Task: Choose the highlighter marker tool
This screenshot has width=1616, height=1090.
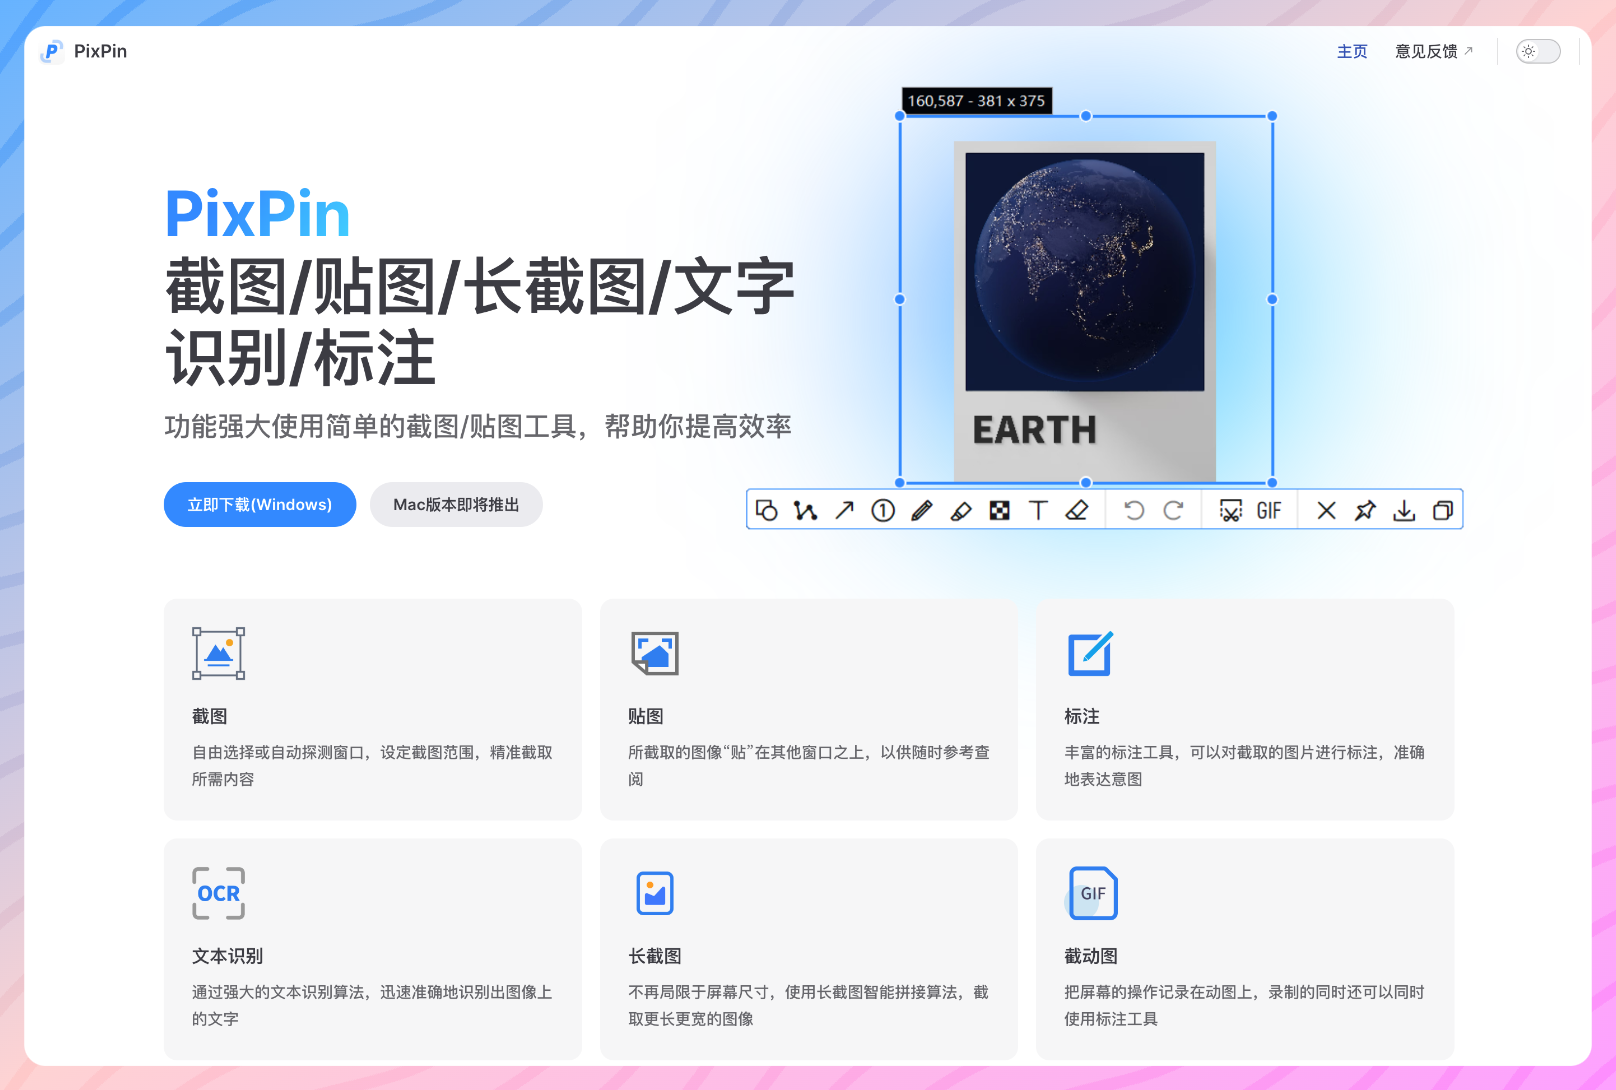Action: (x=961, y=510)
